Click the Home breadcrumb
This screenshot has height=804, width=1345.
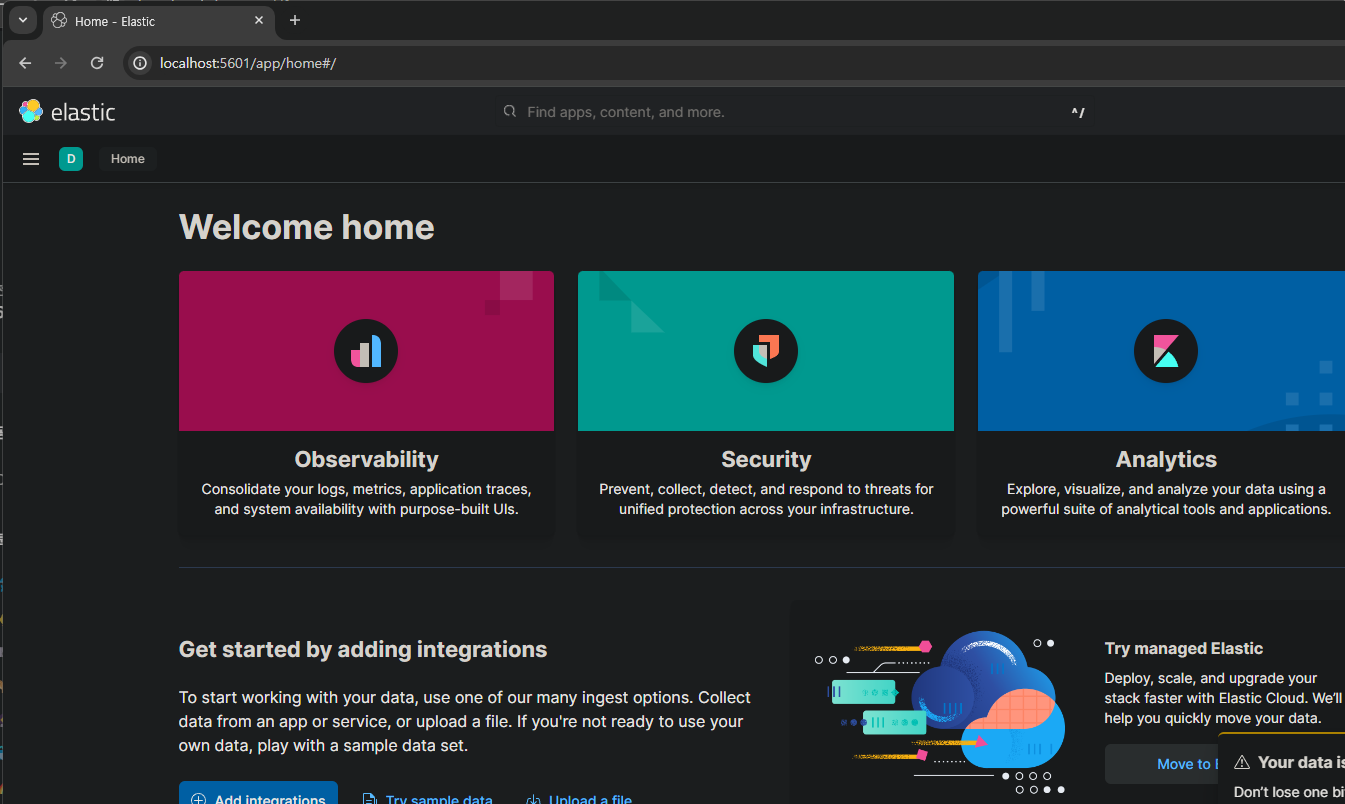click(x=128, y=159)
